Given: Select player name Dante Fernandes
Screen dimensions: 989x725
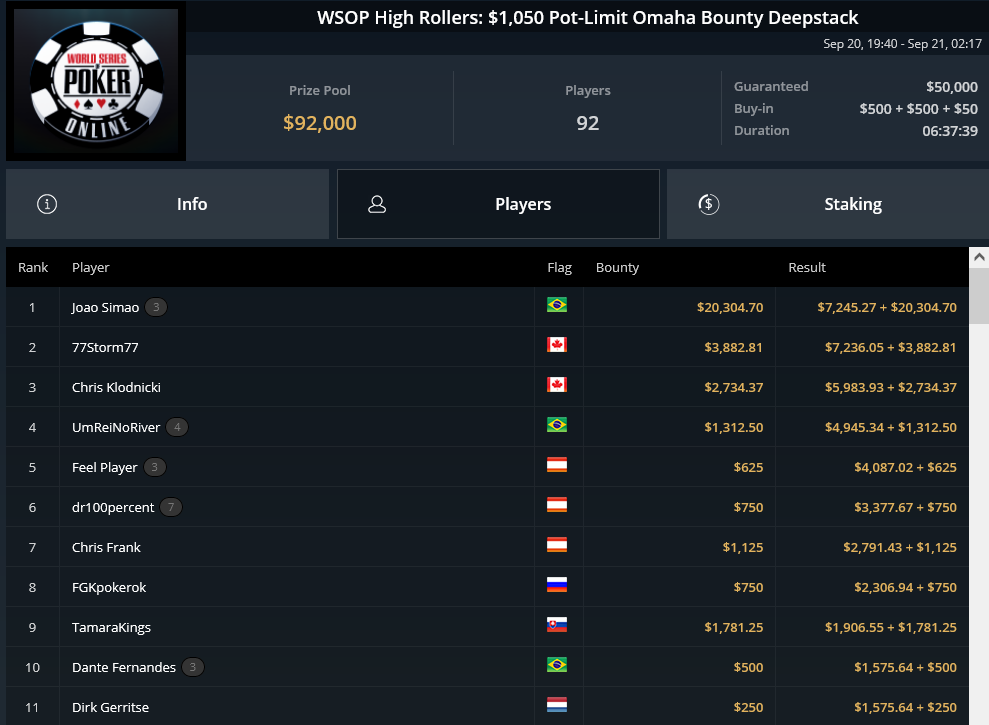Looking at the screenshot, I should (x=124, y=667).
